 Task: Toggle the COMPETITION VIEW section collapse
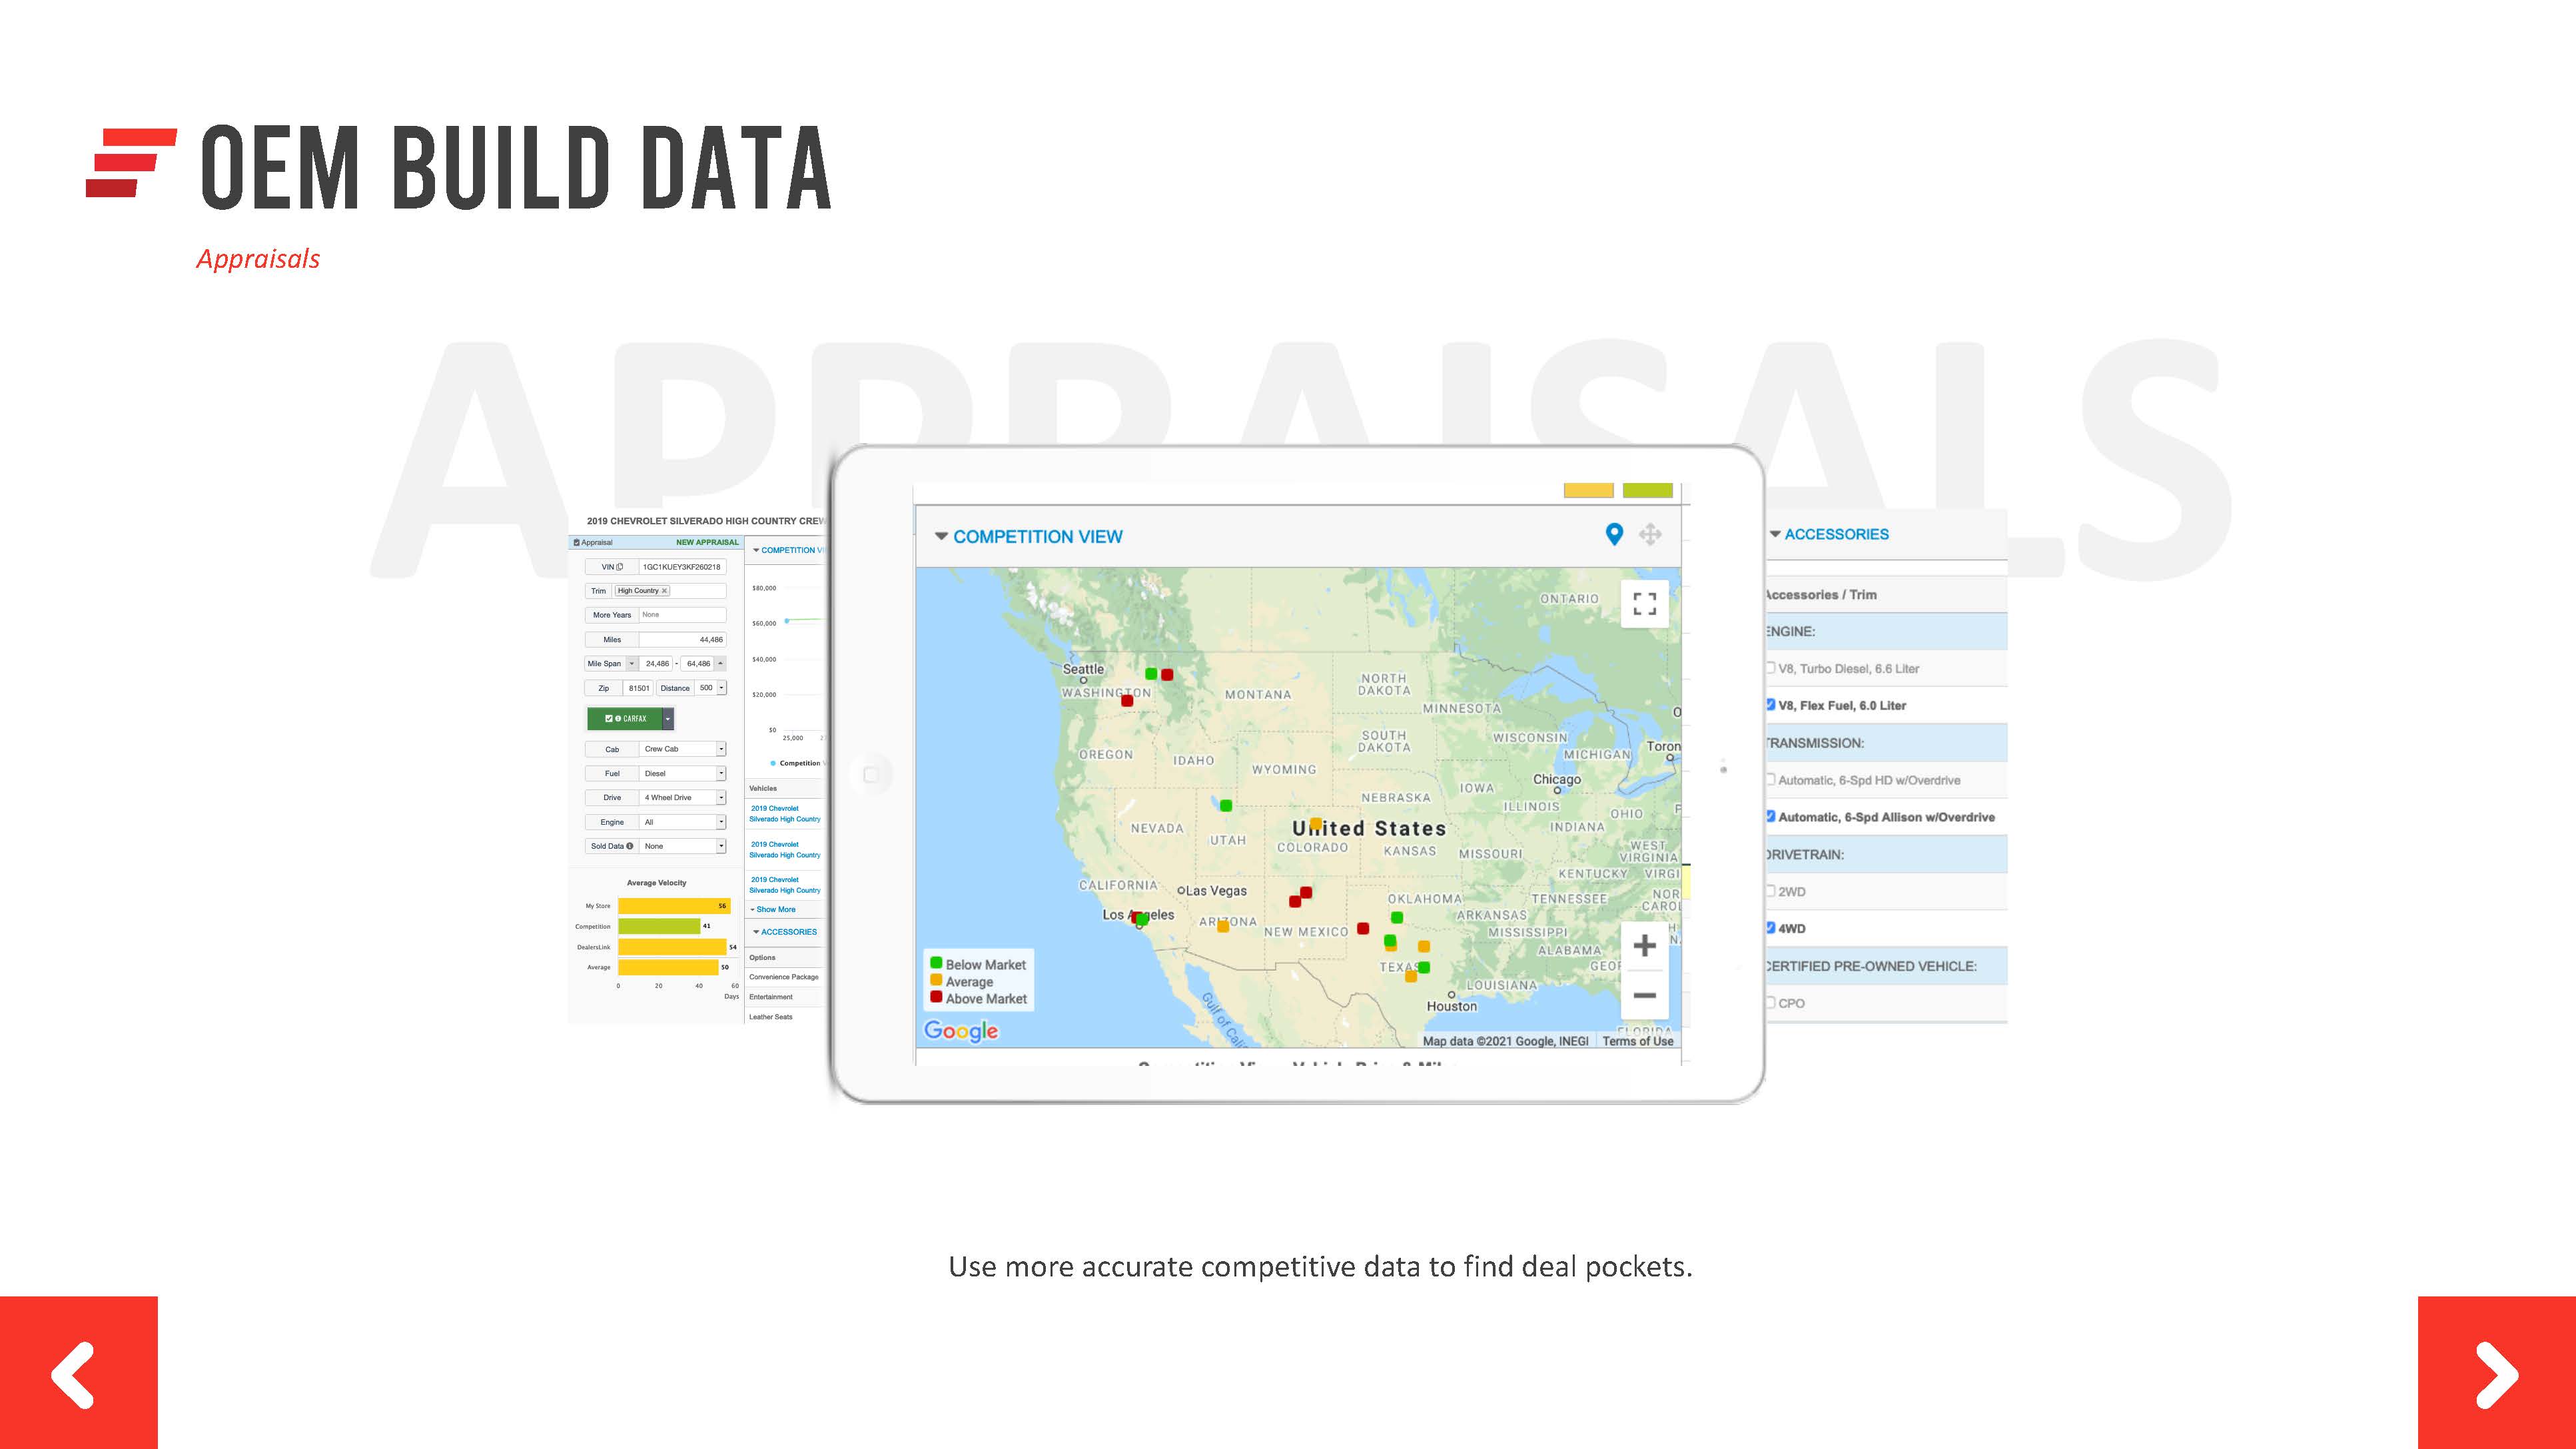coord(939,536)
